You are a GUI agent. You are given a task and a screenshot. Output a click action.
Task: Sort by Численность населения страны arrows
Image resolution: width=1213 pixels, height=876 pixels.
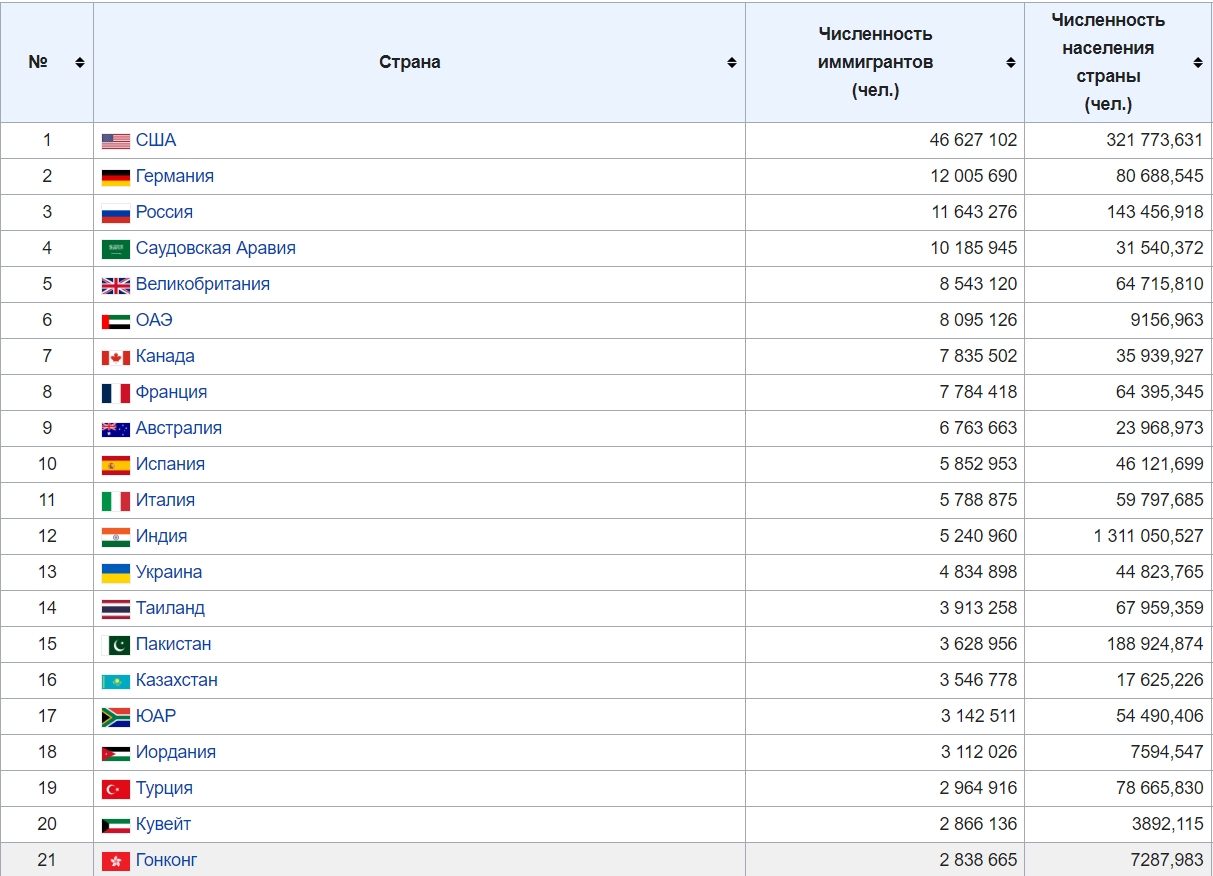click(x=1198, y=62)
